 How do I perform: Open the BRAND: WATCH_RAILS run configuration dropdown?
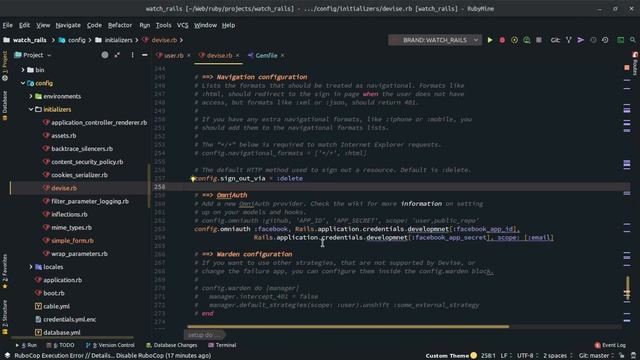pos(435,40)
